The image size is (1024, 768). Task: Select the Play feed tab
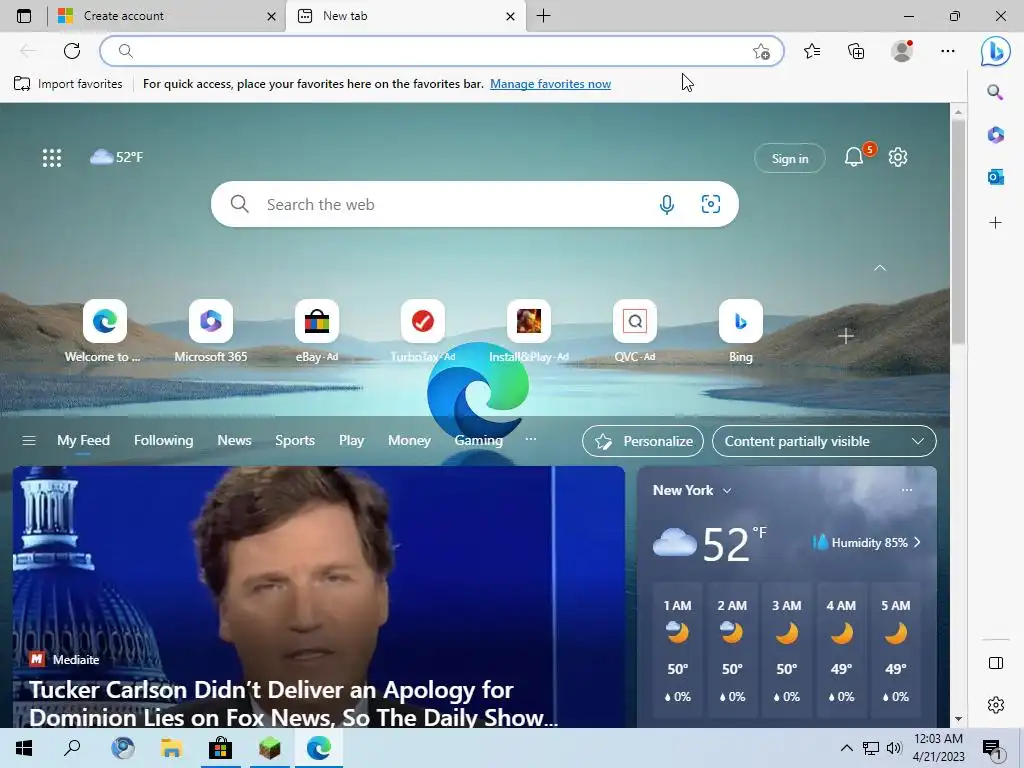351,441
